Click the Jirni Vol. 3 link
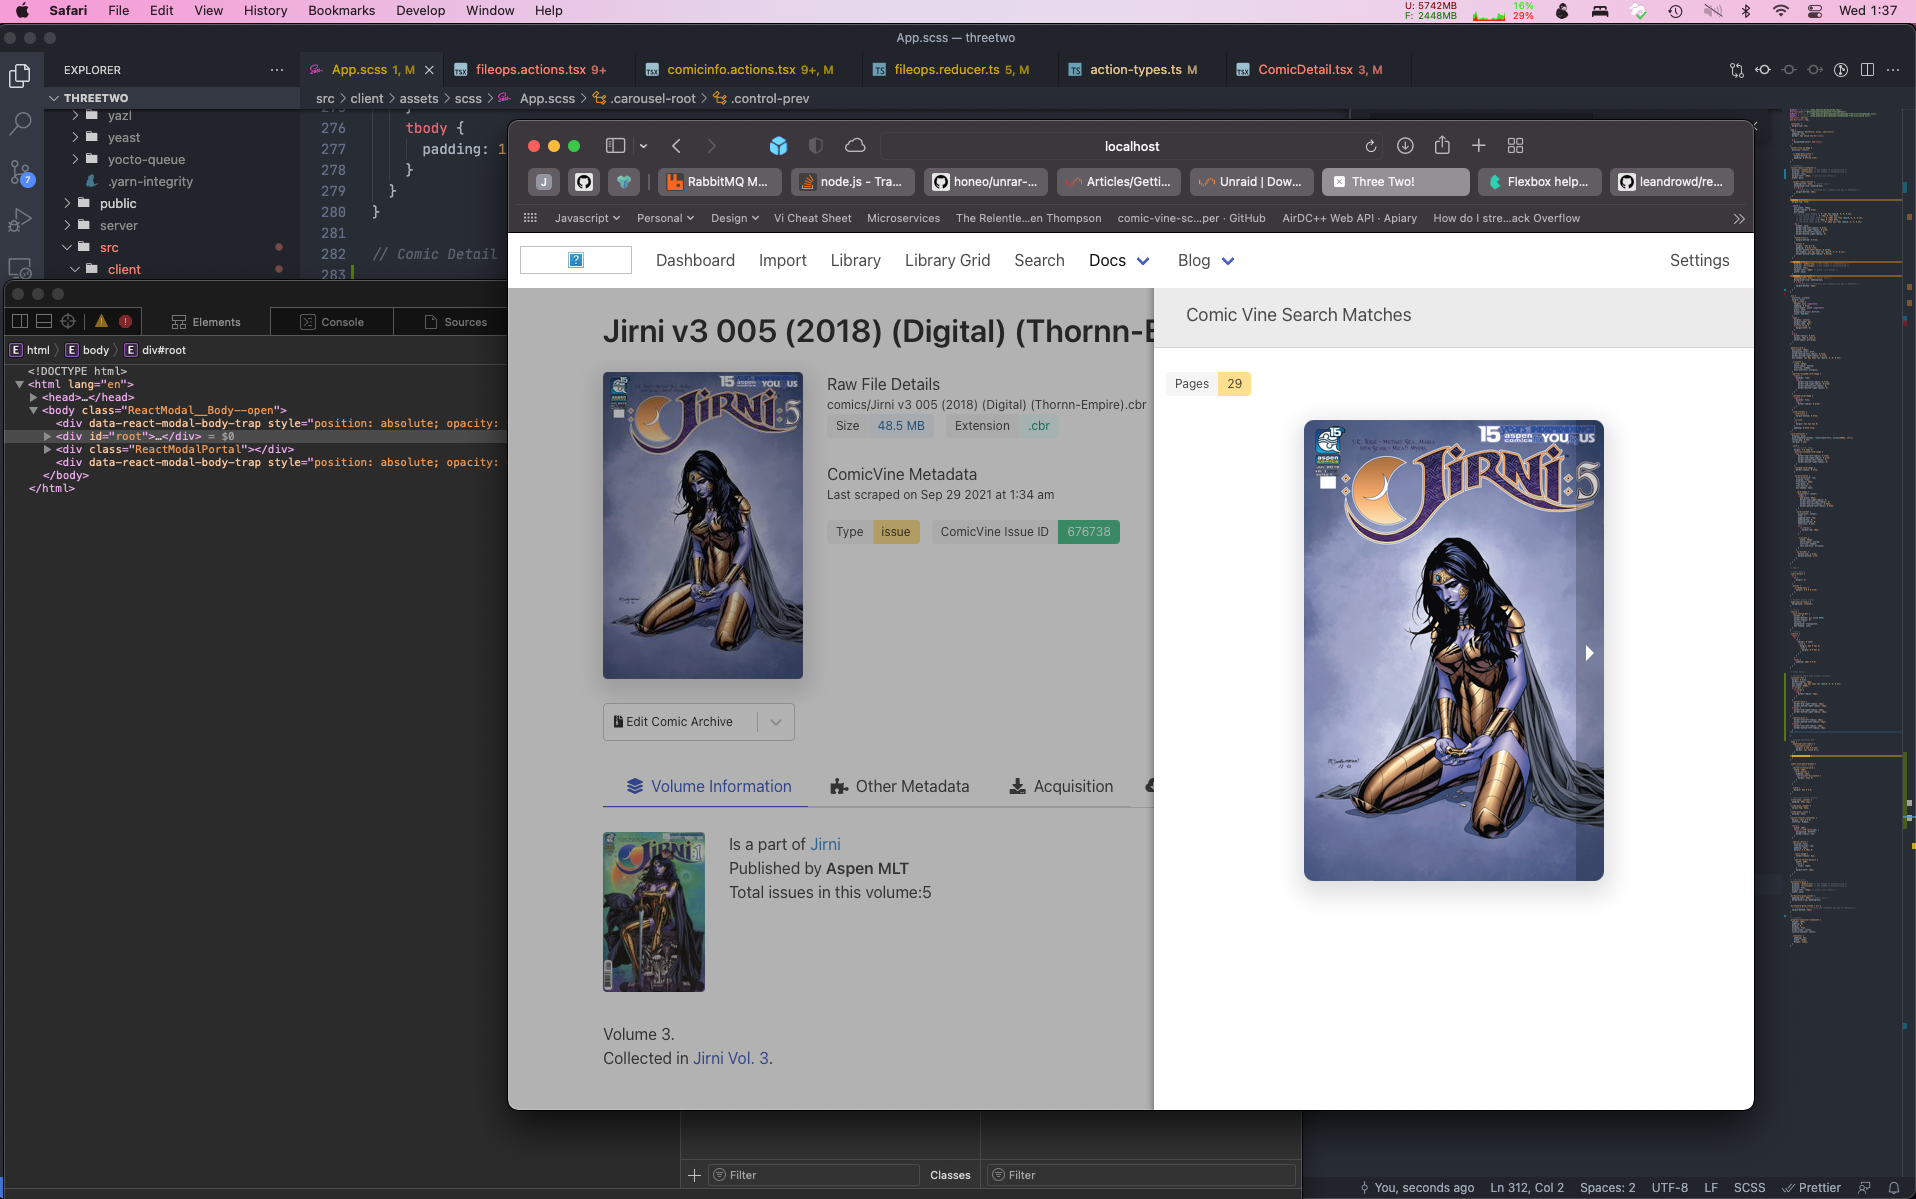The height and width of the screenshot is (1199, 1916). pos(731,1059)
